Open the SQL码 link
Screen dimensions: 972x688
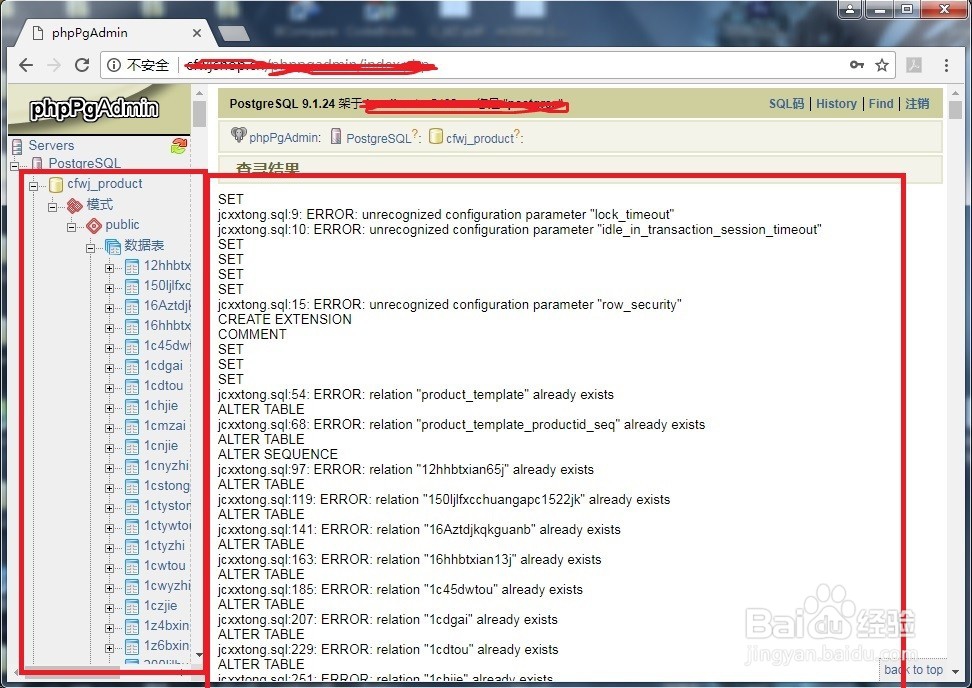(786, 104)
